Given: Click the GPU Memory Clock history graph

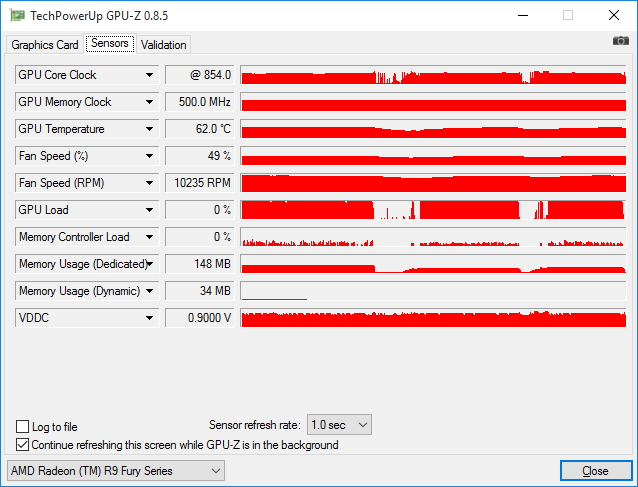Looking at the screenshot, I should tap(433, 102).
